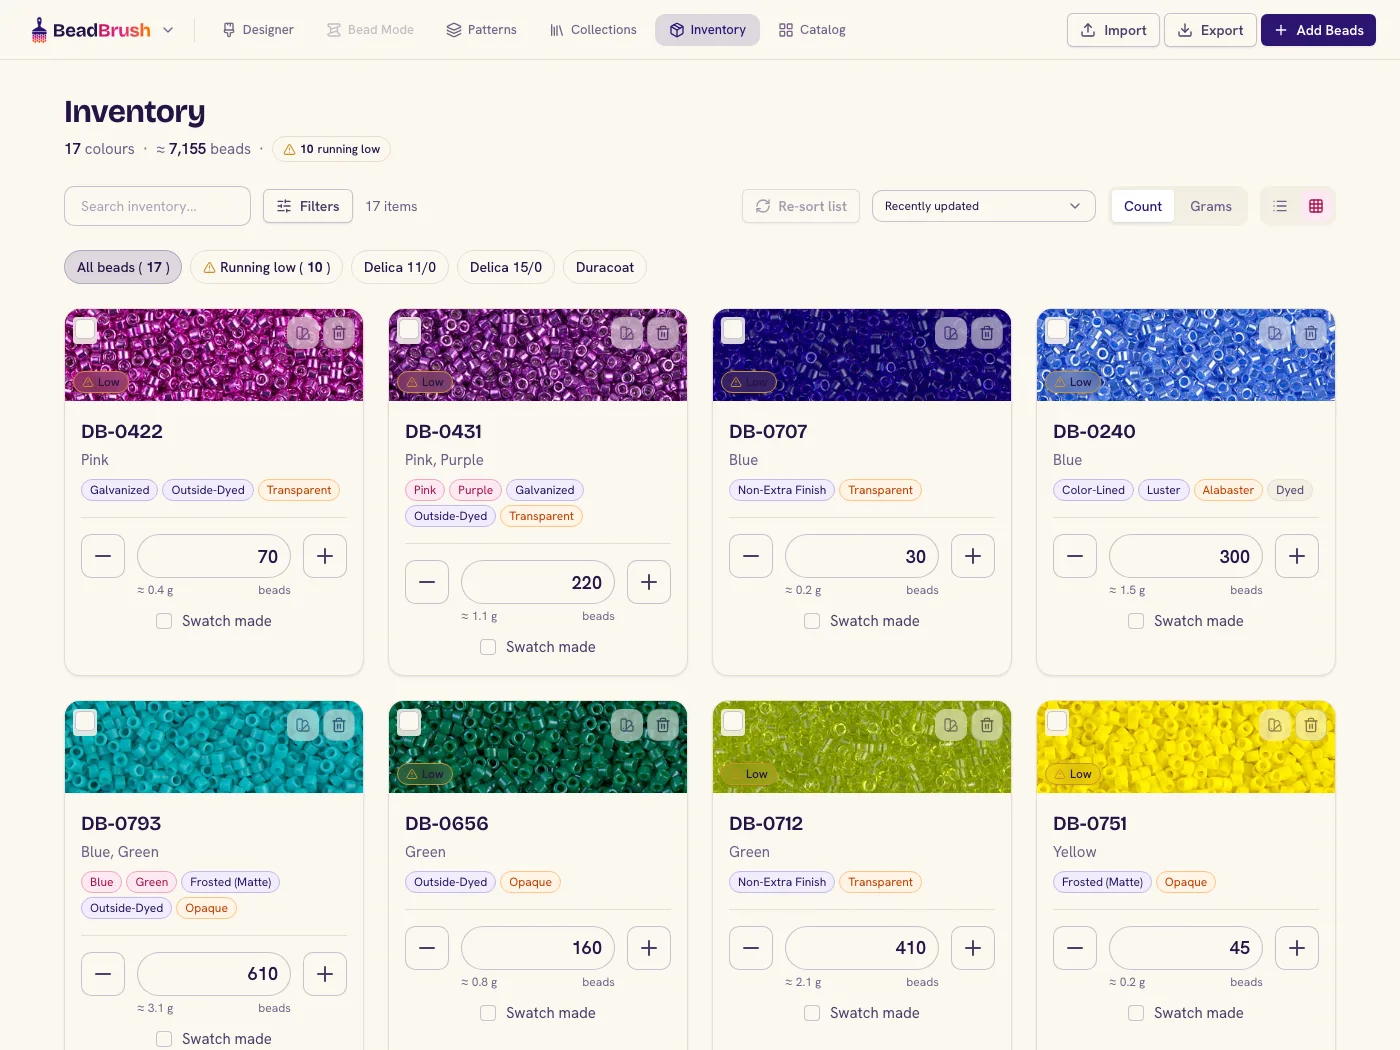The height and width of the screenshot is (1050, 1400).
Task: Open swatch image icon on DB-0793
Action: click(303, 725)
